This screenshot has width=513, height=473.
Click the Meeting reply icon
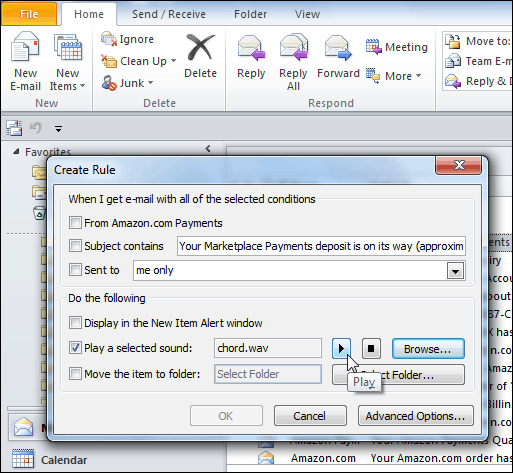pyautogui.click(x=373, y=47)
